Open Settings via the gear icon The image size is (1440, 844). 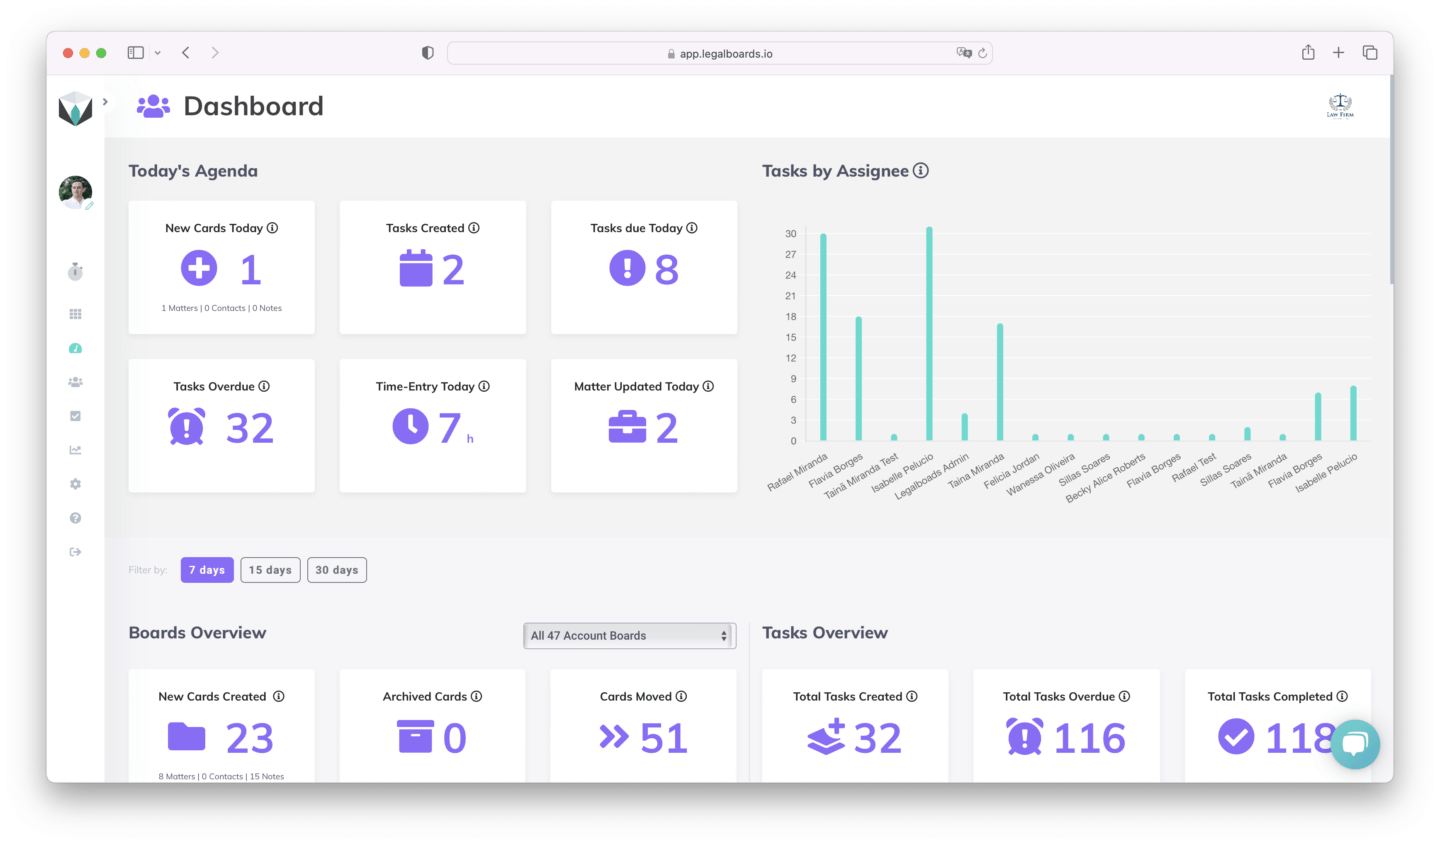75,483
